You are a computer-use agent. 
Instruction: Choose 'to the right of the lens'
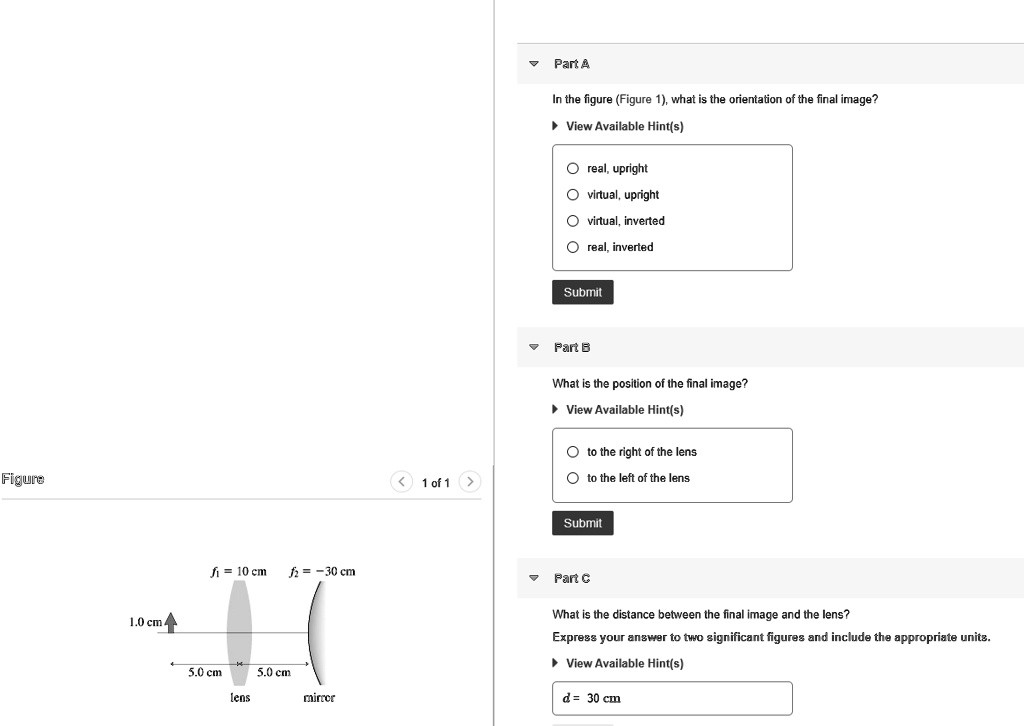[572, 451]
